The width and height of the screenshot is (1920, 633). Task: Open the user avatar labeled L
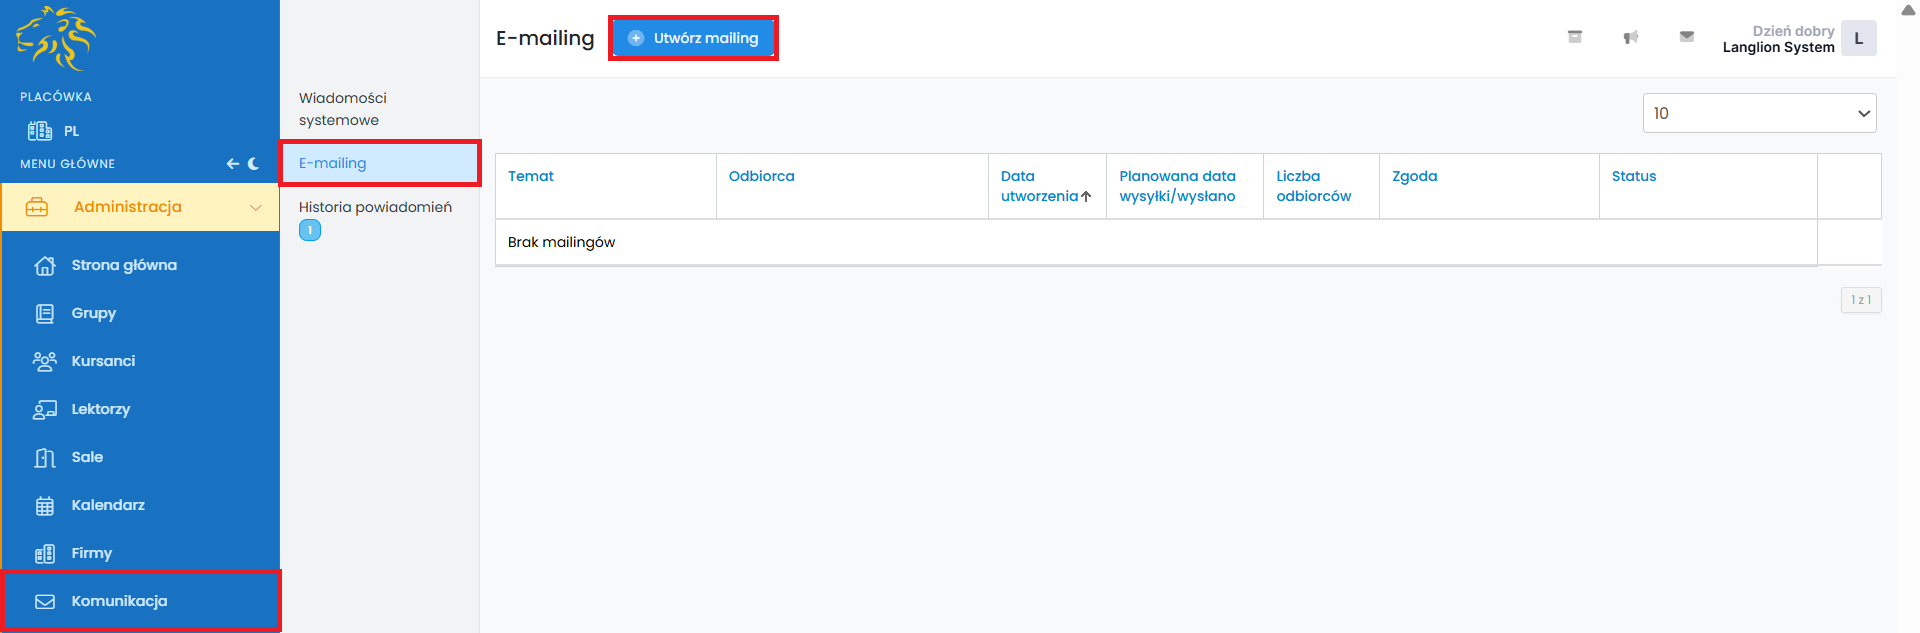1858,38
